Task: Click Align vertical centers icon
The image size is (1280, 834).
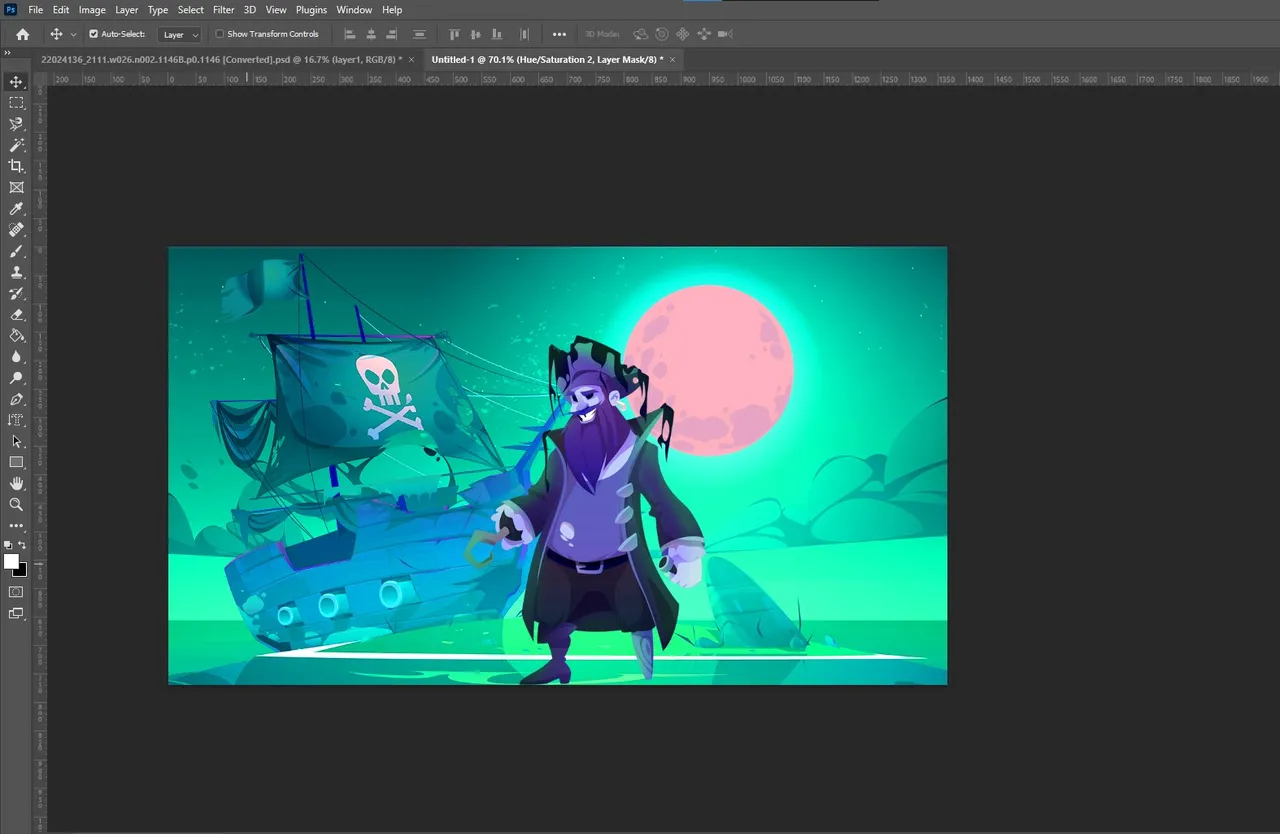Action: tap(475, 34)
